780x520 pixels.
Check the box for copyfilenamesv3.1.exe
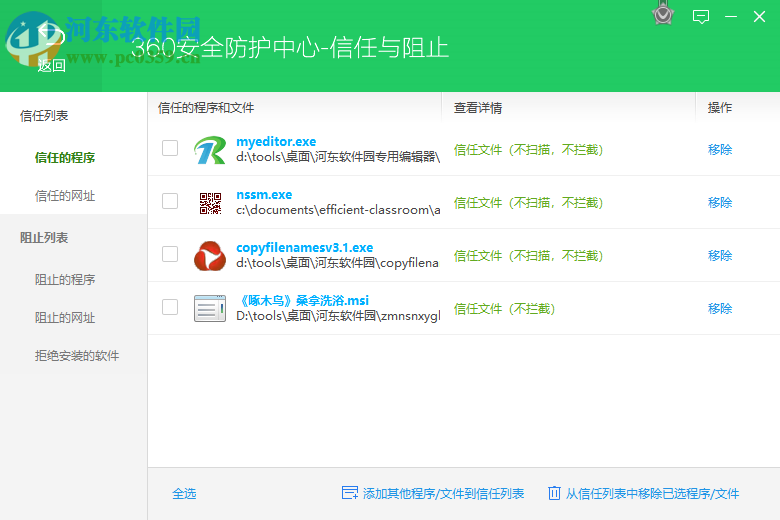tap(170, 254)
